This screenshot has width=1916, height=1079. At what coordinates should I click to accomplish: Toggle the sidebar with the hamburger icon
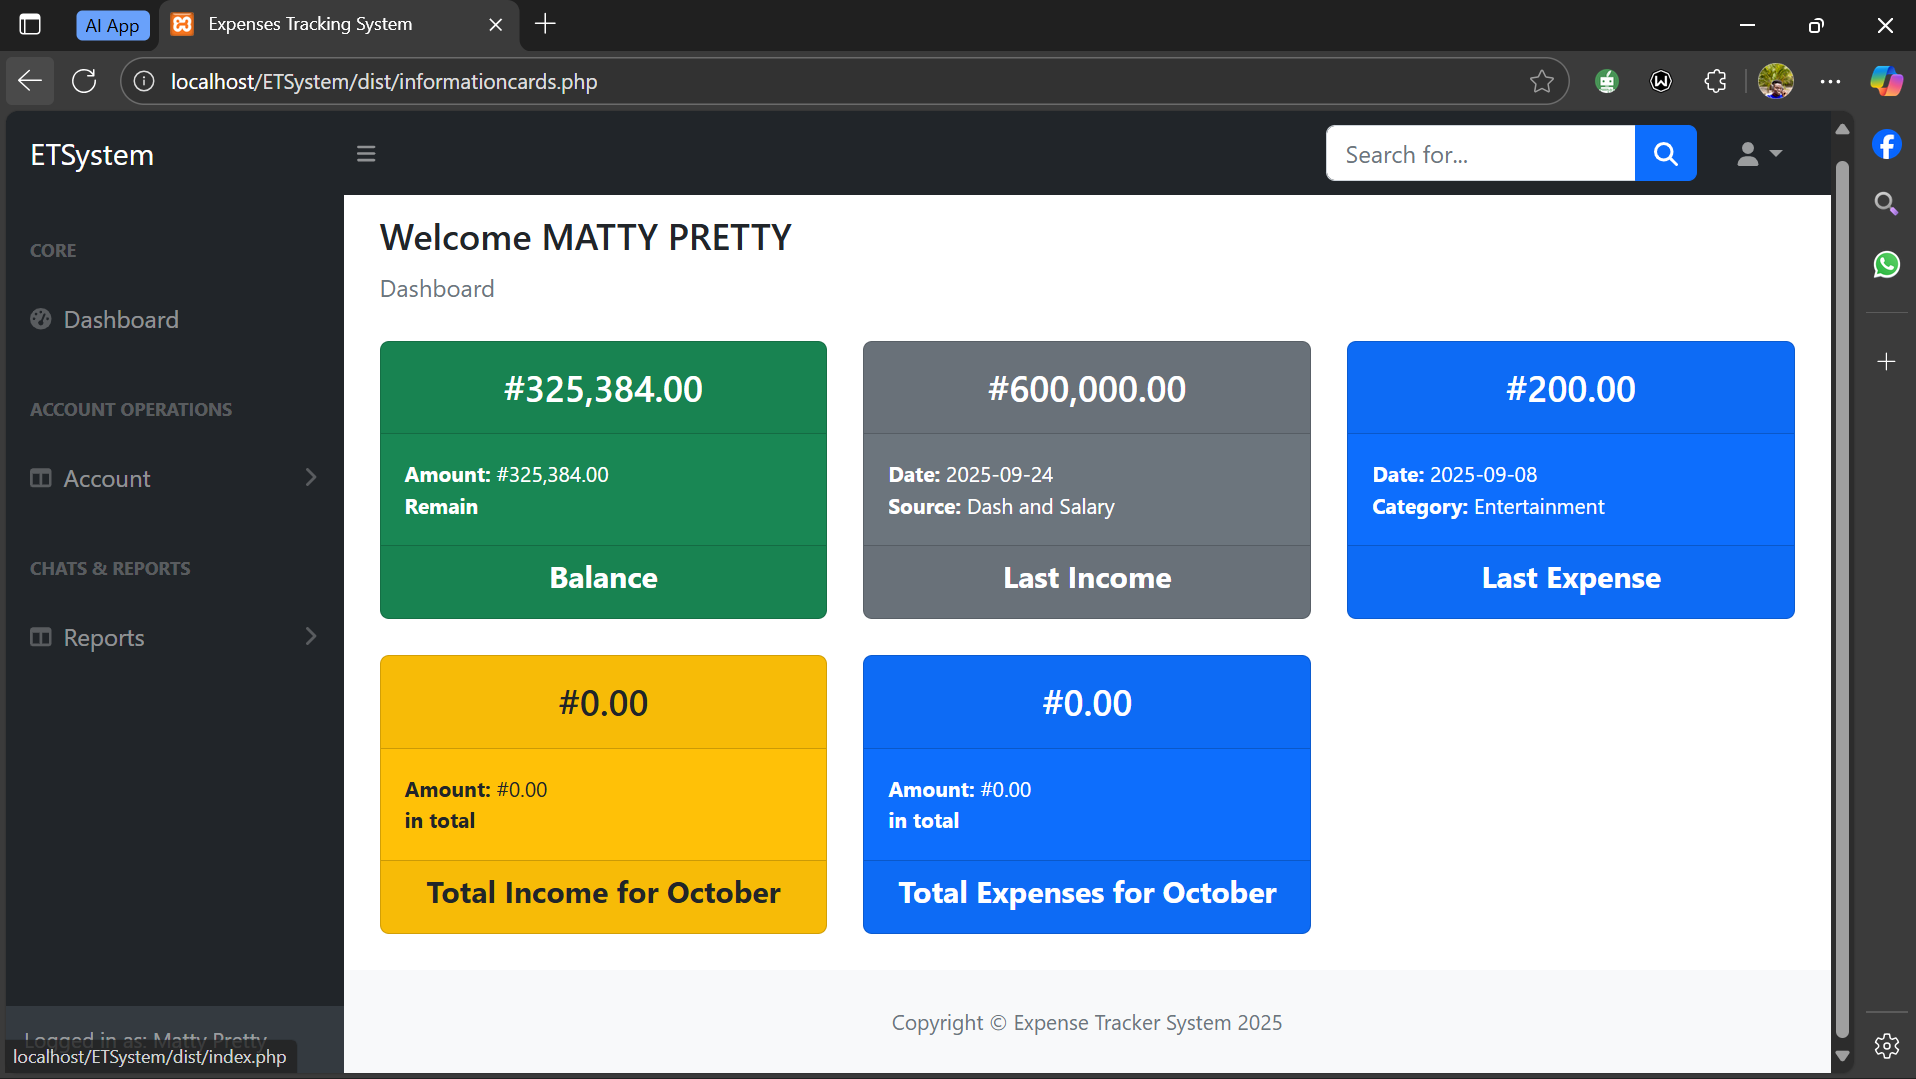click(x=366, y=154)
